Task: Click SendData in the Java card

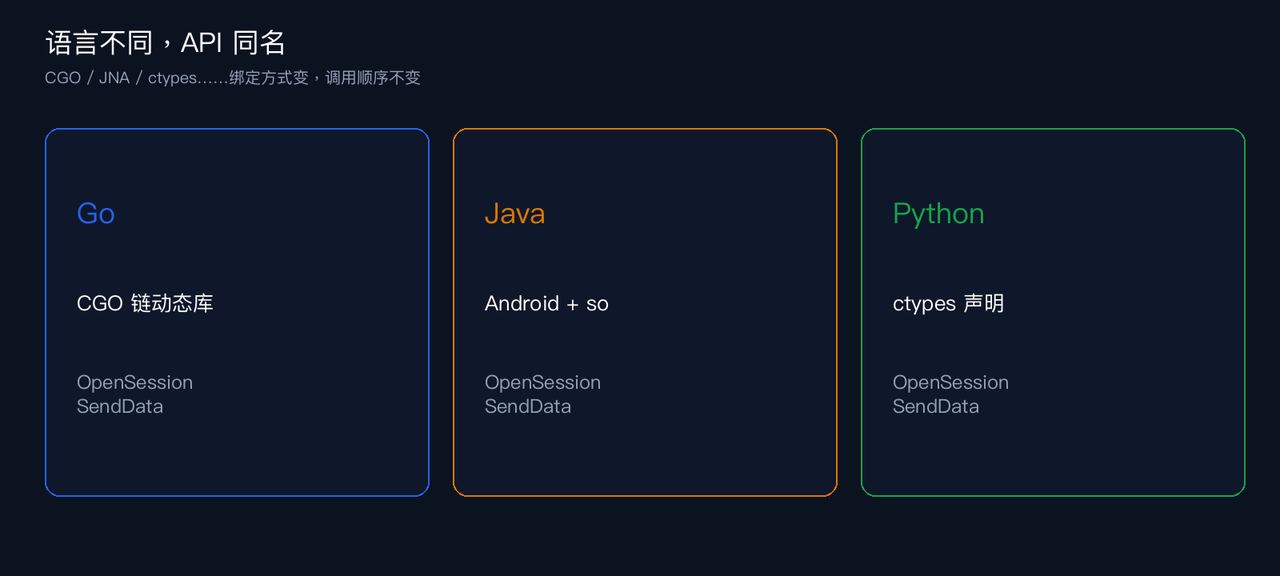Action: [x=528, y=406]
